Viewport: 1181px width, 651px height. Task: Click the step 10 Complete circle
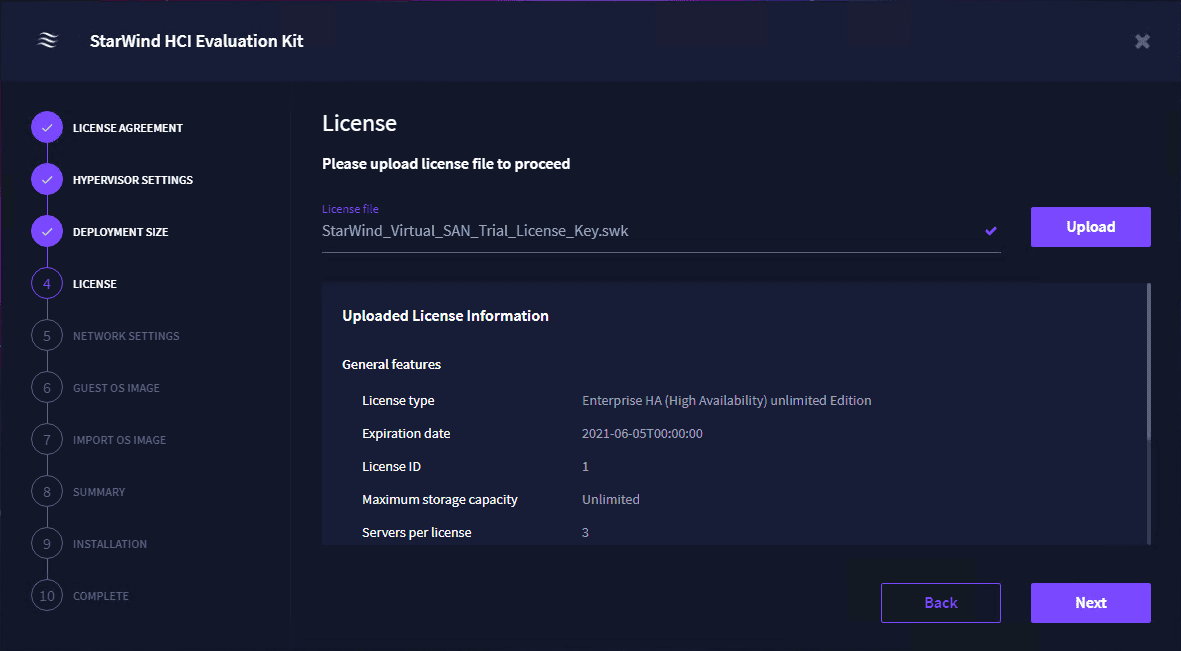(x=47, y=596)
